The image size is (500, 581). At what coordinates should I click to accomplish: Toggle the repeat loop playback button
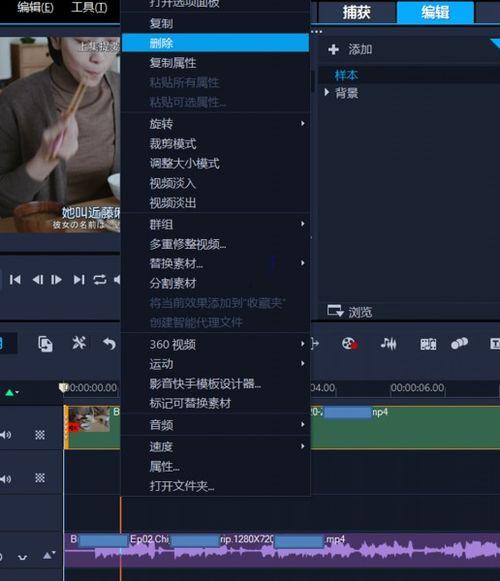point(100,279)
